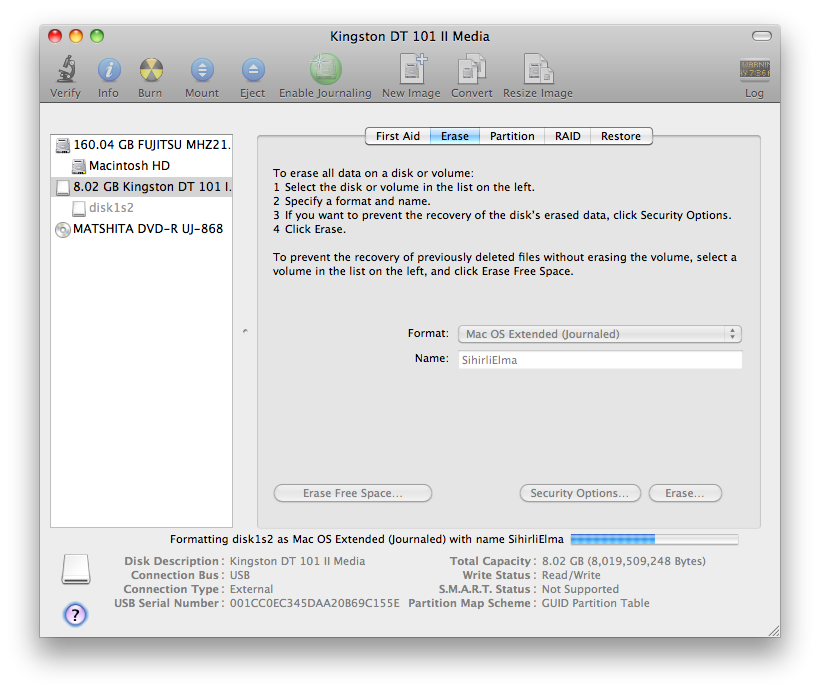
Task: Click the Resize Image icon
Action: click(x=538, y=71)
